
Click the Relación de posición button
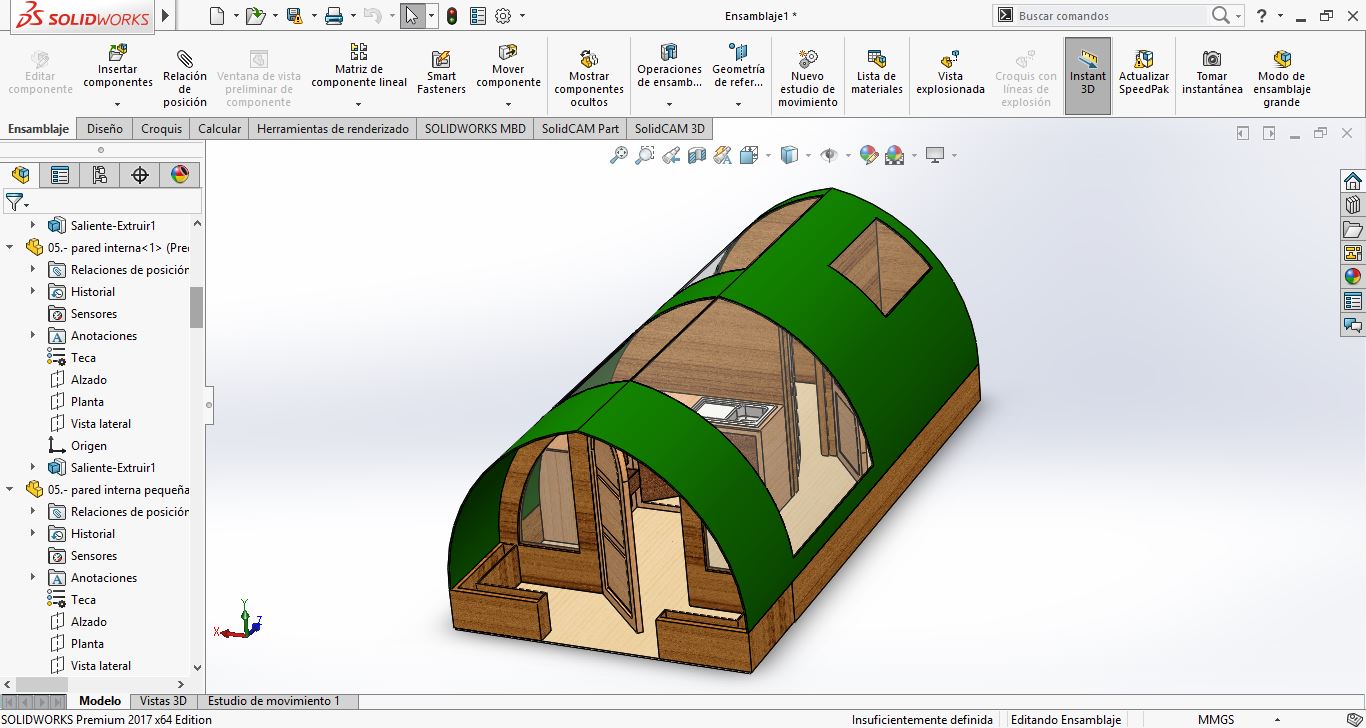pos(185,76)
